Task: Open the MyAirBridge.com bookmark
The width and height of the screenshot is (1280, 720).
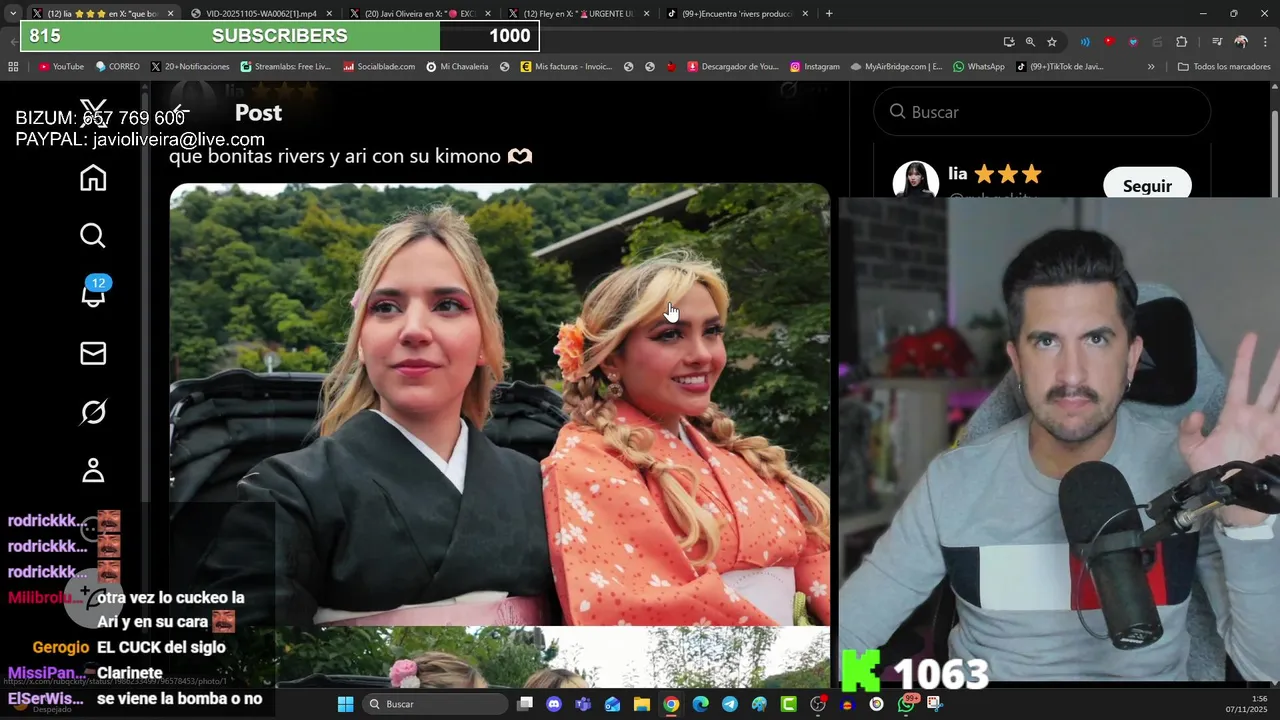Action: pyautogui.click(x=897, y=67)
